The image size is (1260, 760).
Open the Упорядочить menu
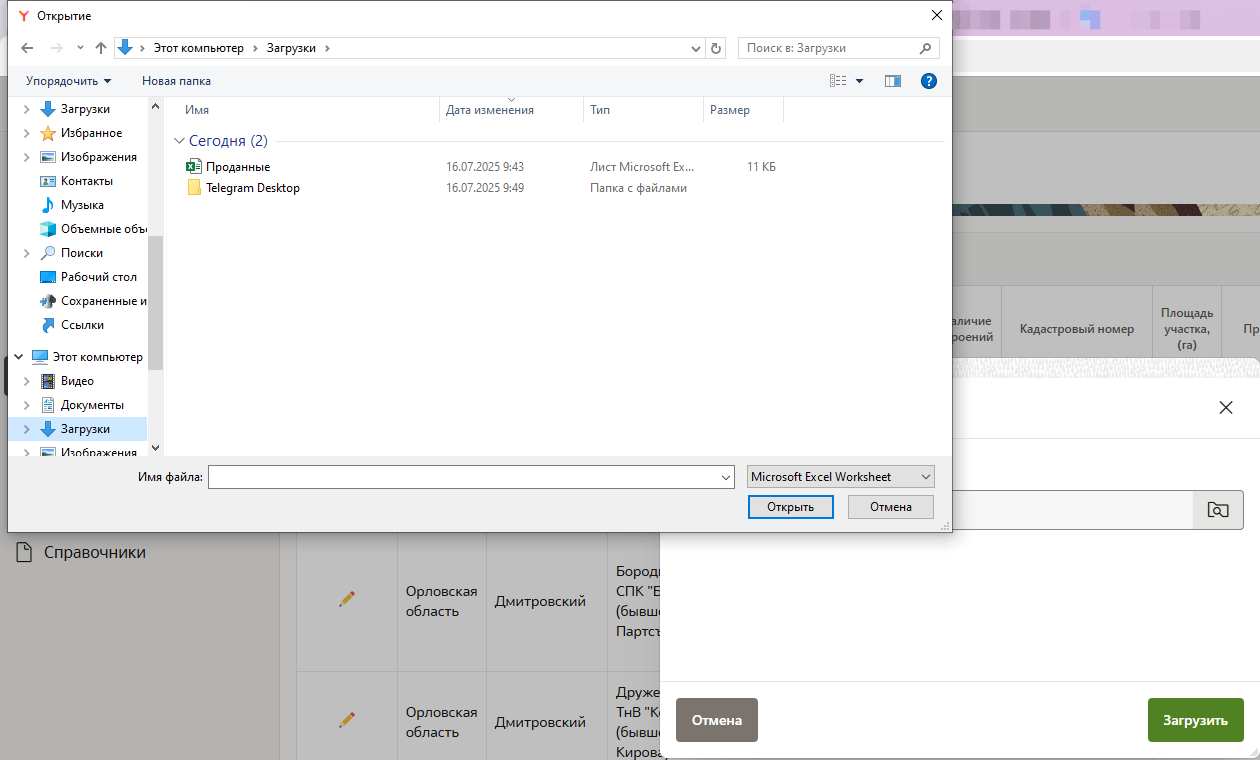tap(68, 81)
